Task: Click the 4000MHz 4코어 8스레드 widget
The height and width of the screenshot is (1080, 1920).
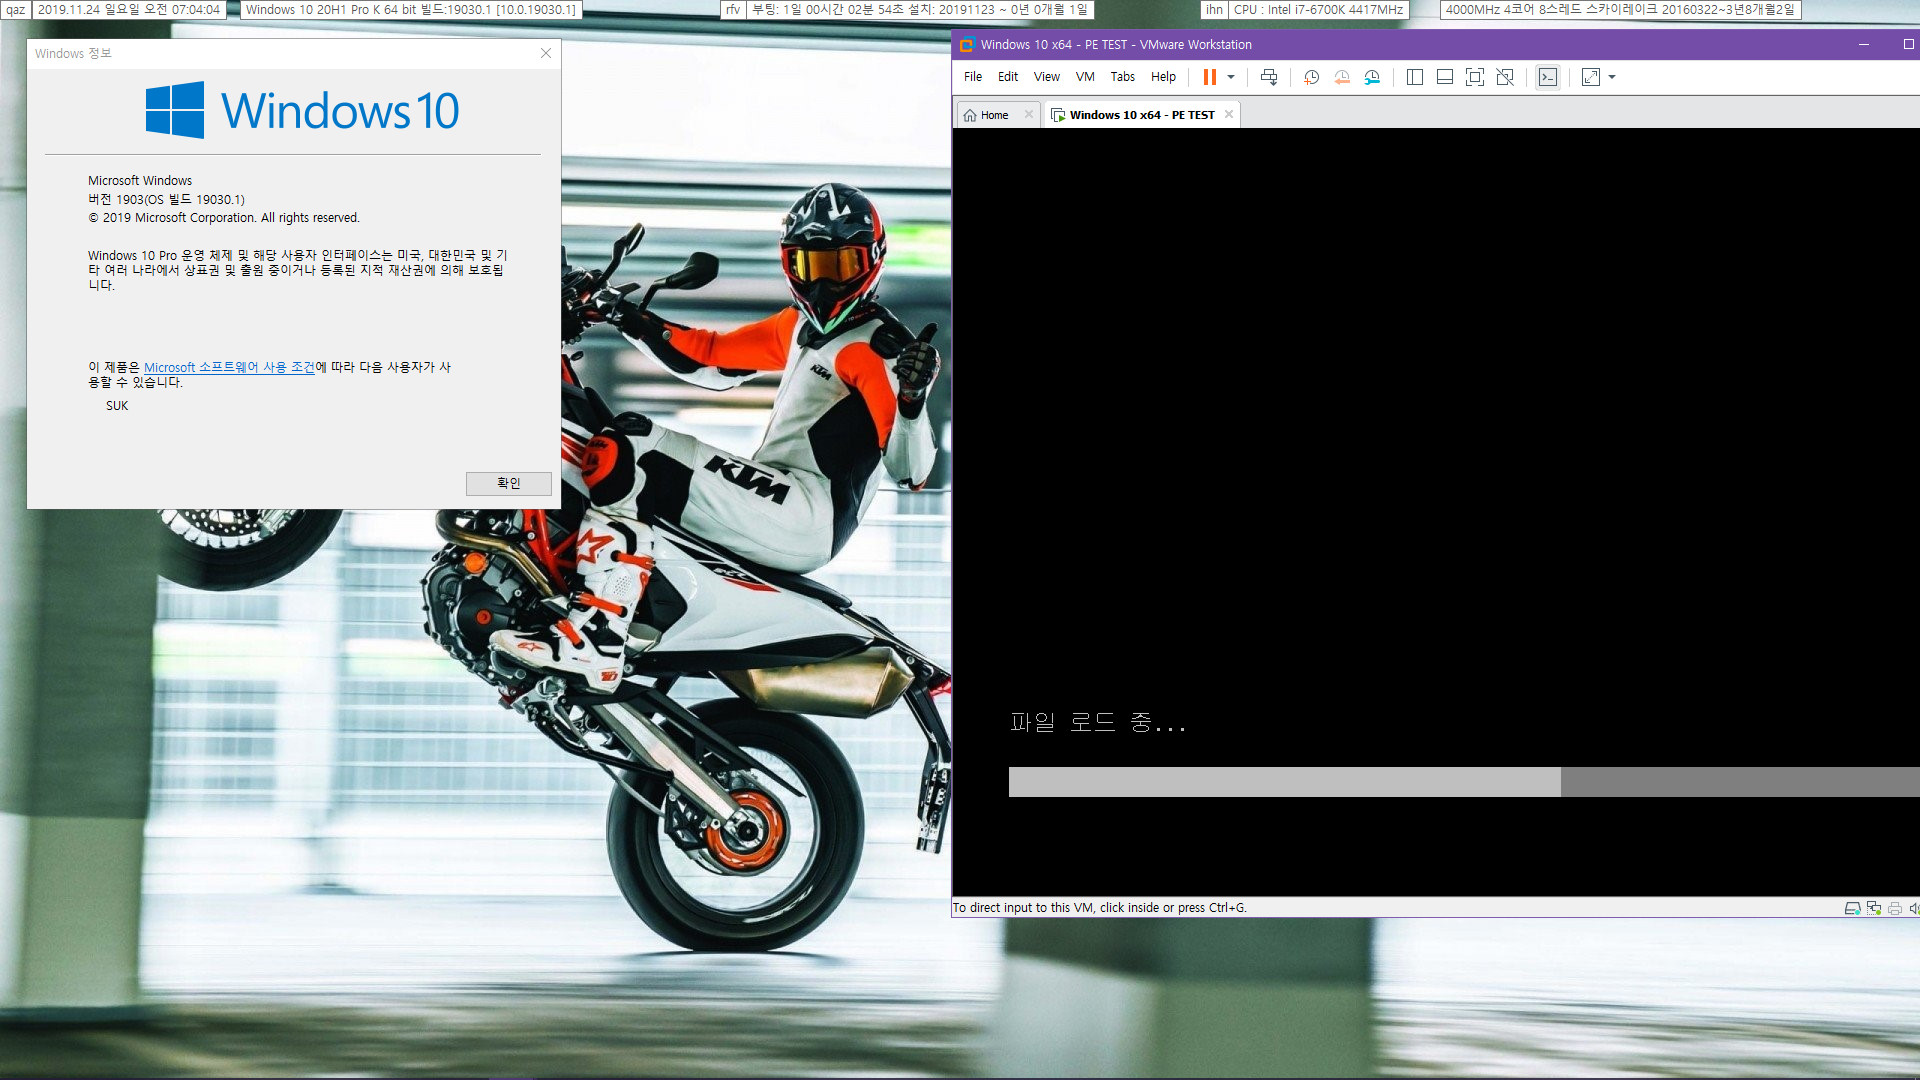Action: click(1620, 10)
